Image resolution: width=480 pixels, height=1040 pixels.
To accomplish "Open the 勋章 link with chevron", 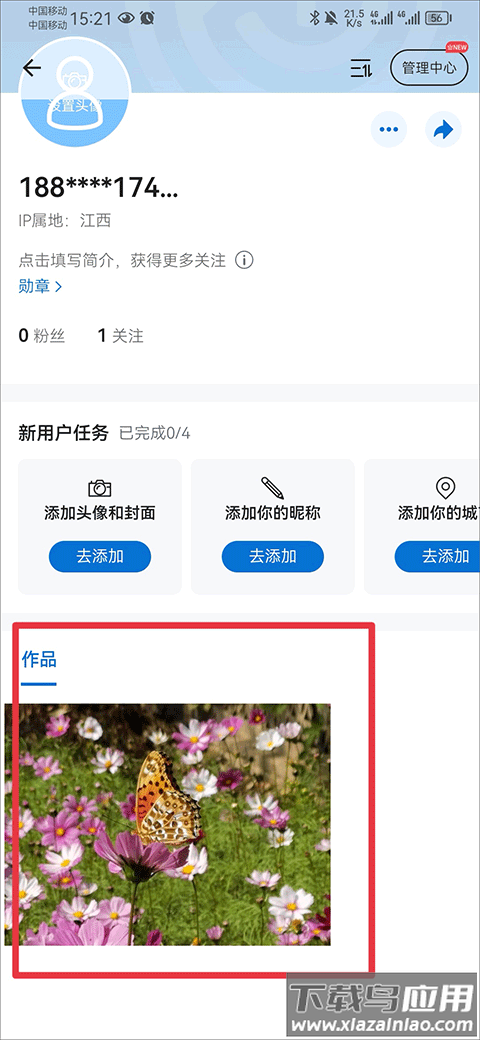I will 40,287.
